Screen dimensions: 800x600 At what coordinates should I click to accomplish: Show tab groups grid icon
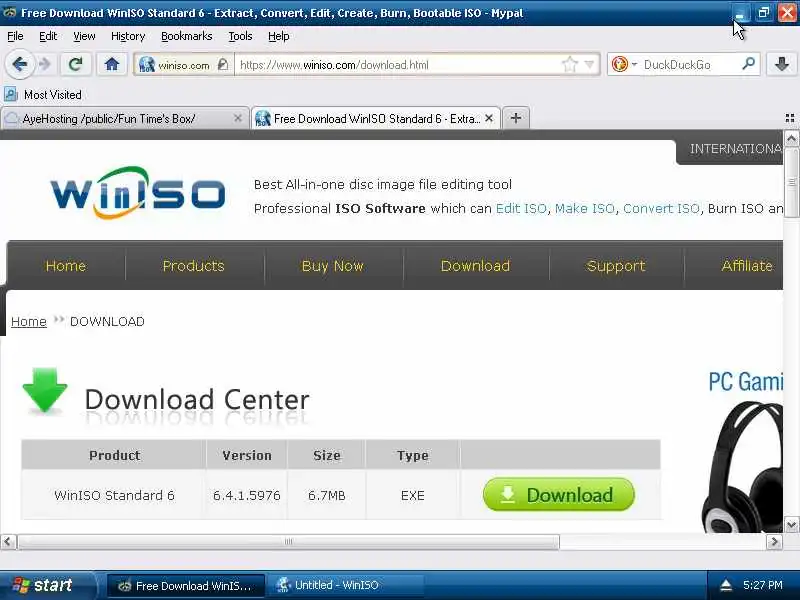790,118
